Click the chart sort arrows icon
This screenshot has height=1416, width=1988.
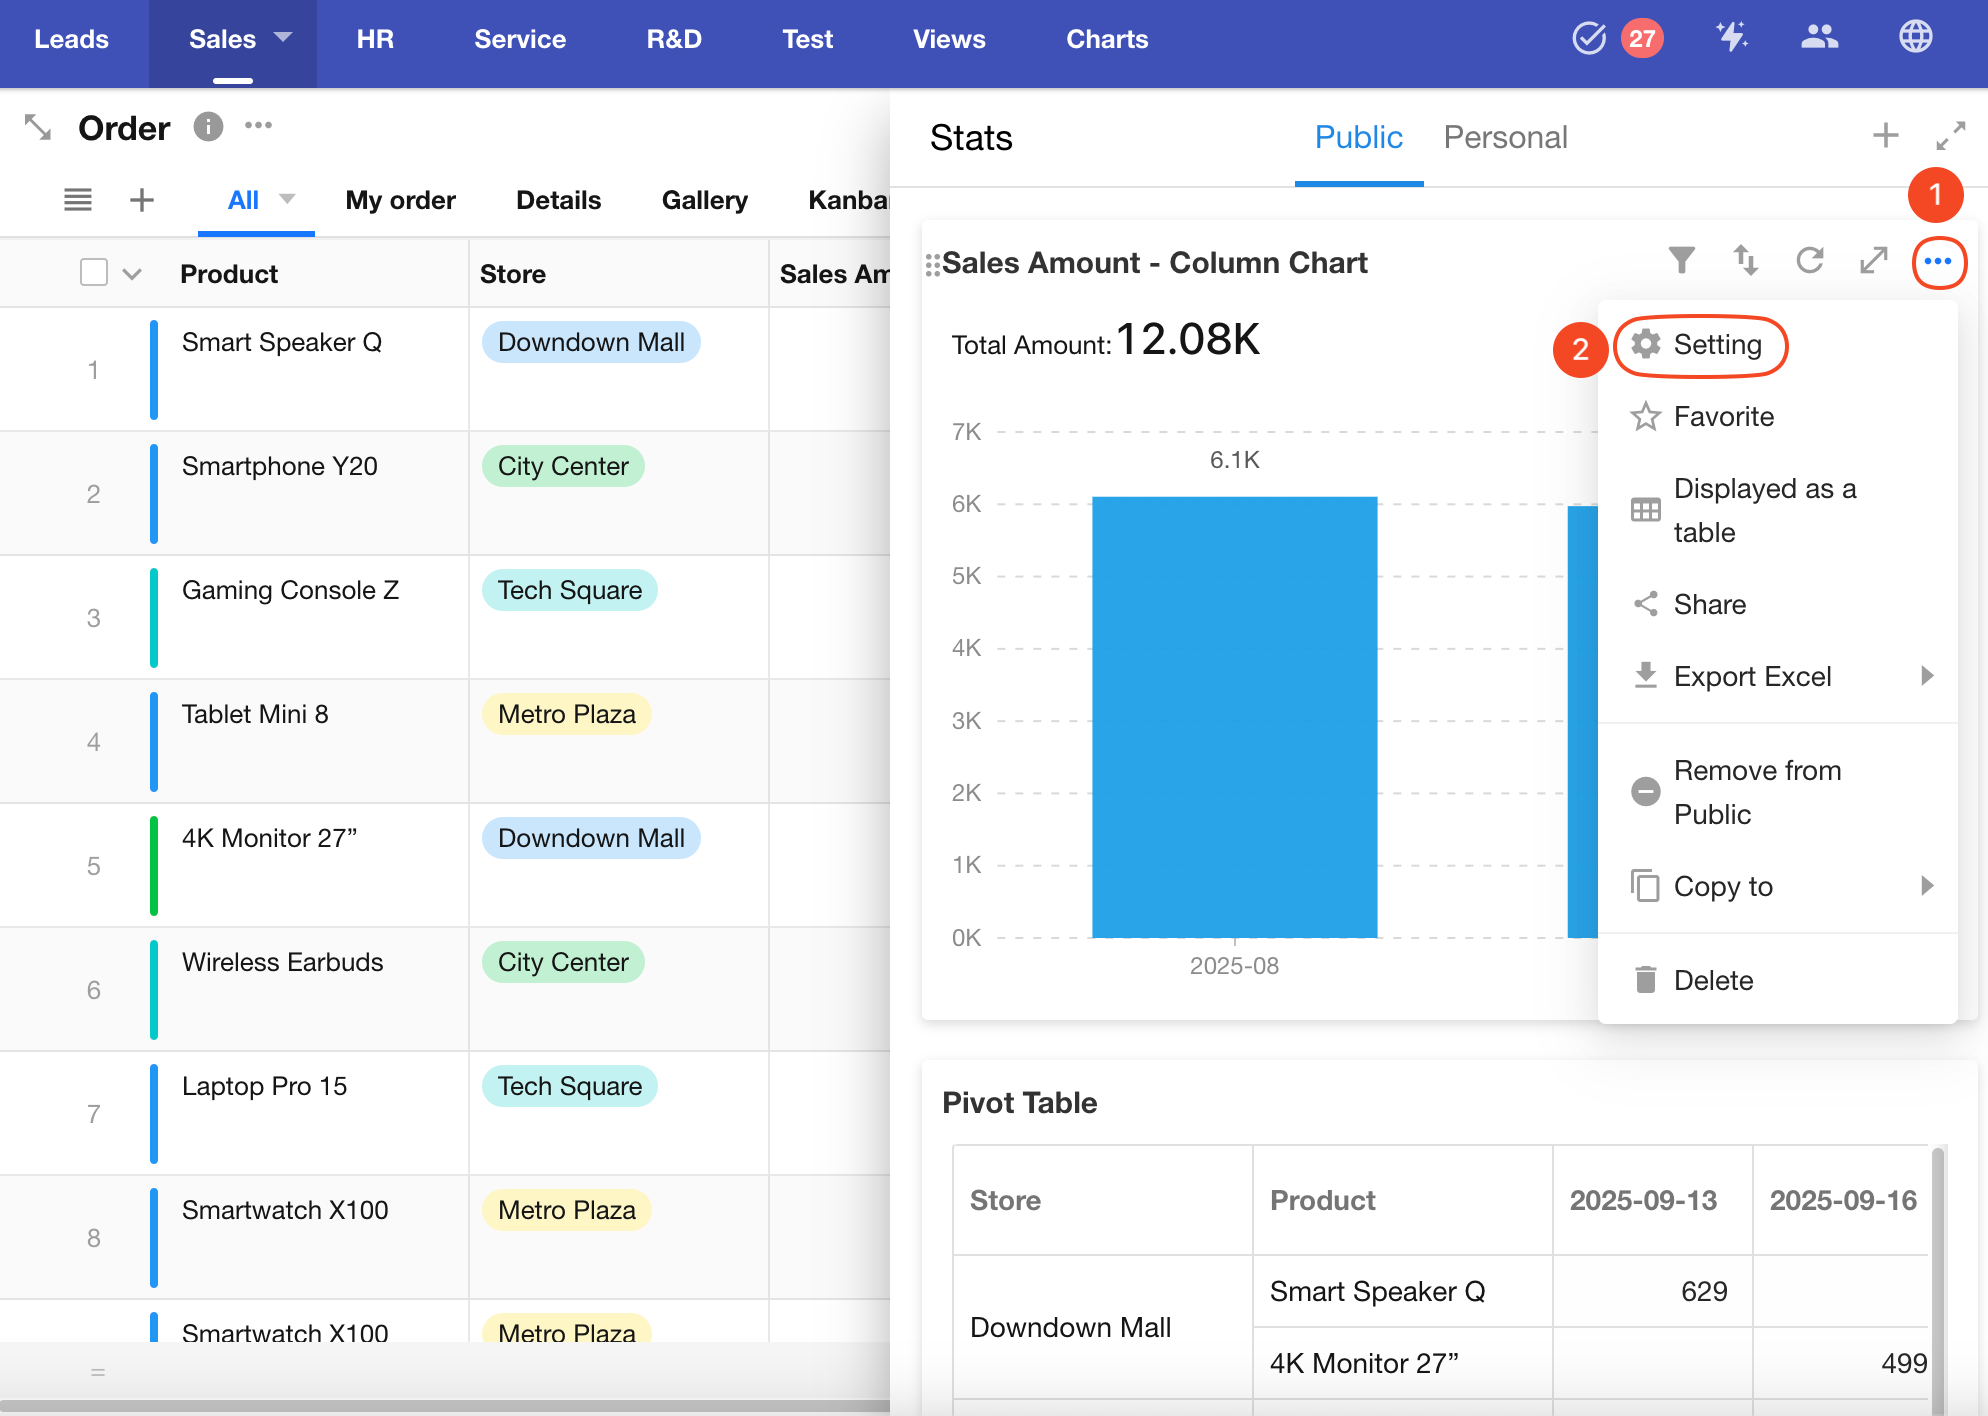pyautogui.click(x=1745, y=261)
